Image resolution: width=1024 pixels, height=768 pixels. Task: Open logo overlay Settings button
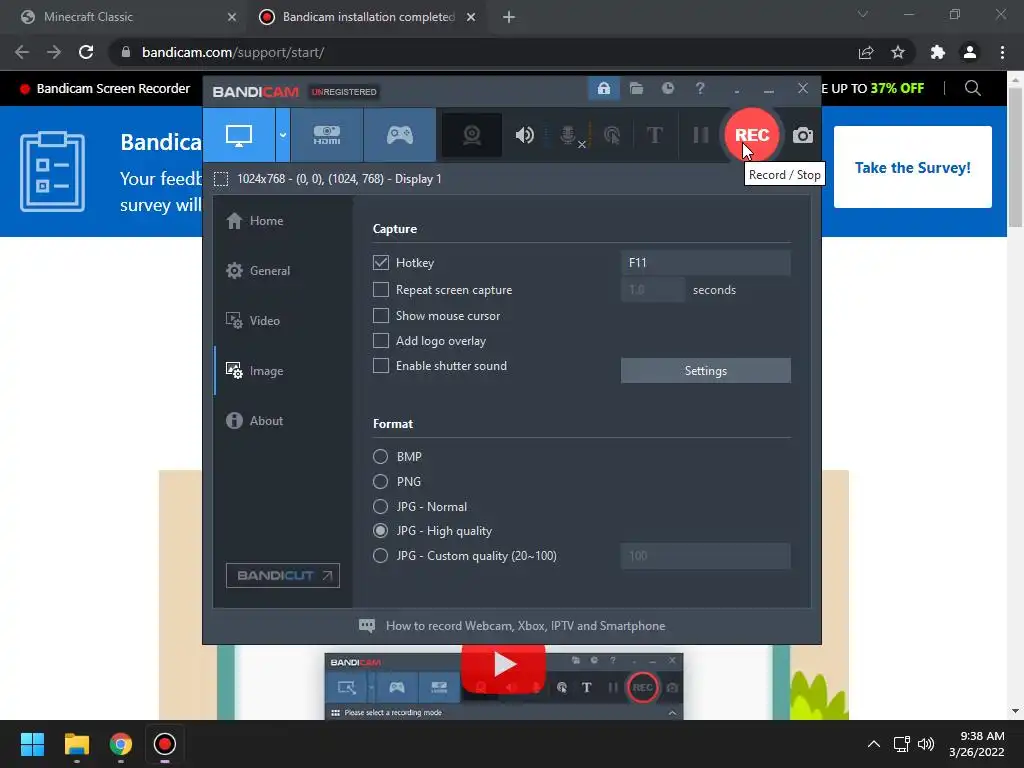pyautogui.click(x=705, y=370)
